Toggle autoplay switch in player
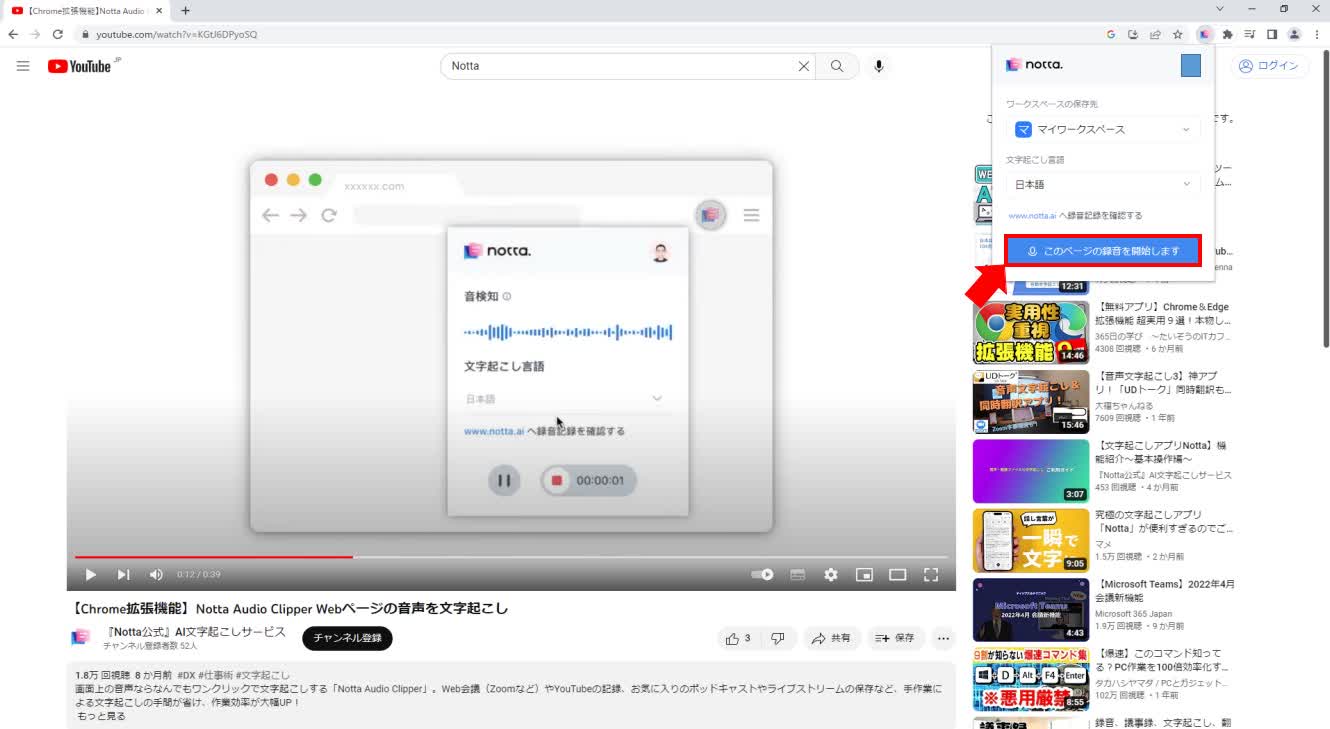The height and width of the screenshot is (729, 1330). click(763, 575)
